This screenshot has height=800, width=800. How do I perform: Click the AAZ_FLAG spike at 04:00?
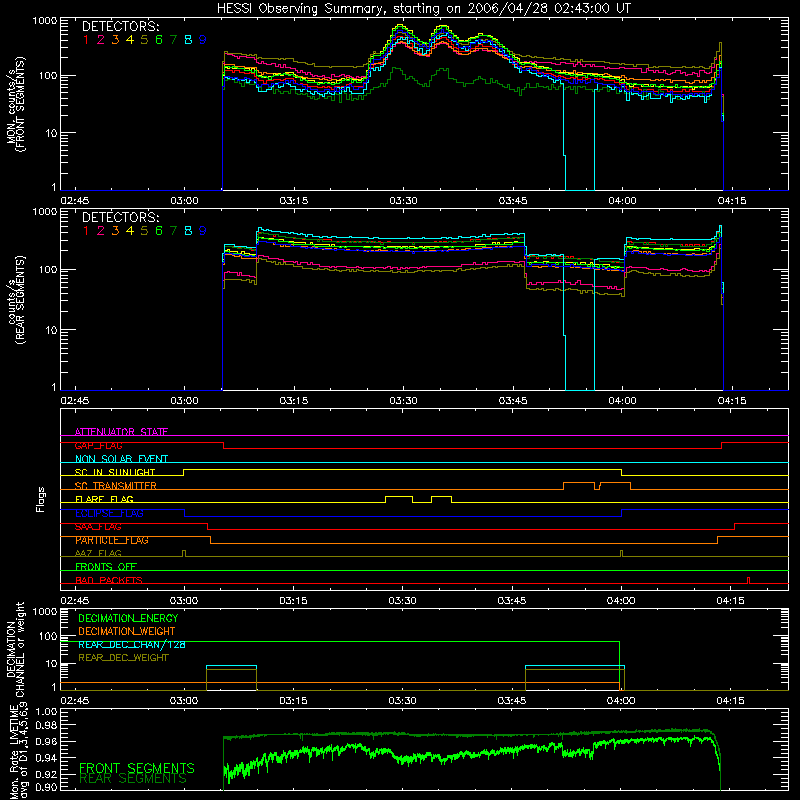click(x=621, y=553)
